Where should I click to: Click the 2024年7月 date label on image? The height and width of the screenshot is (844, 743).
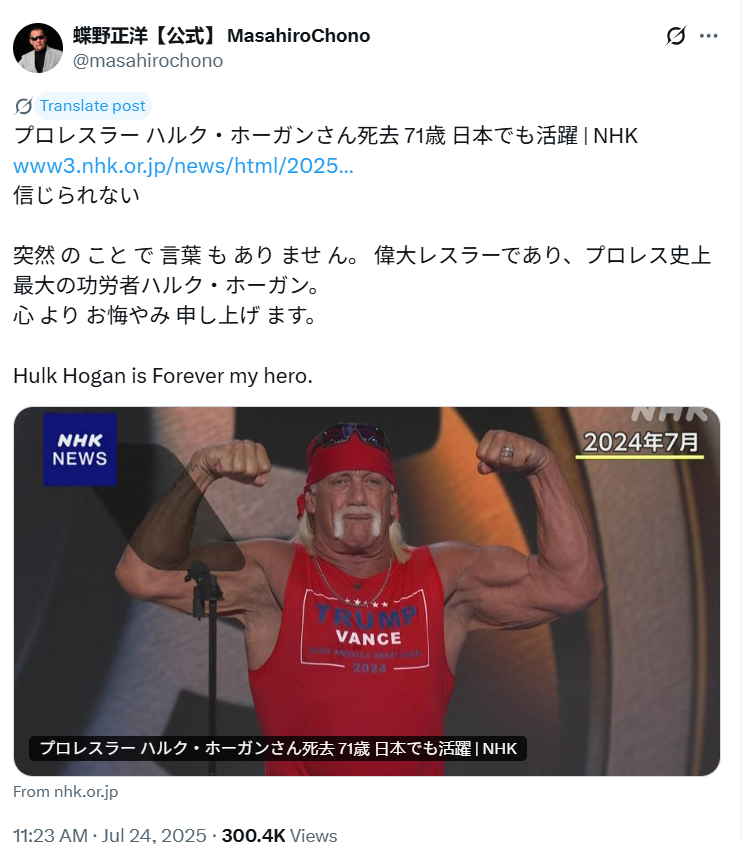pos(640,443)
